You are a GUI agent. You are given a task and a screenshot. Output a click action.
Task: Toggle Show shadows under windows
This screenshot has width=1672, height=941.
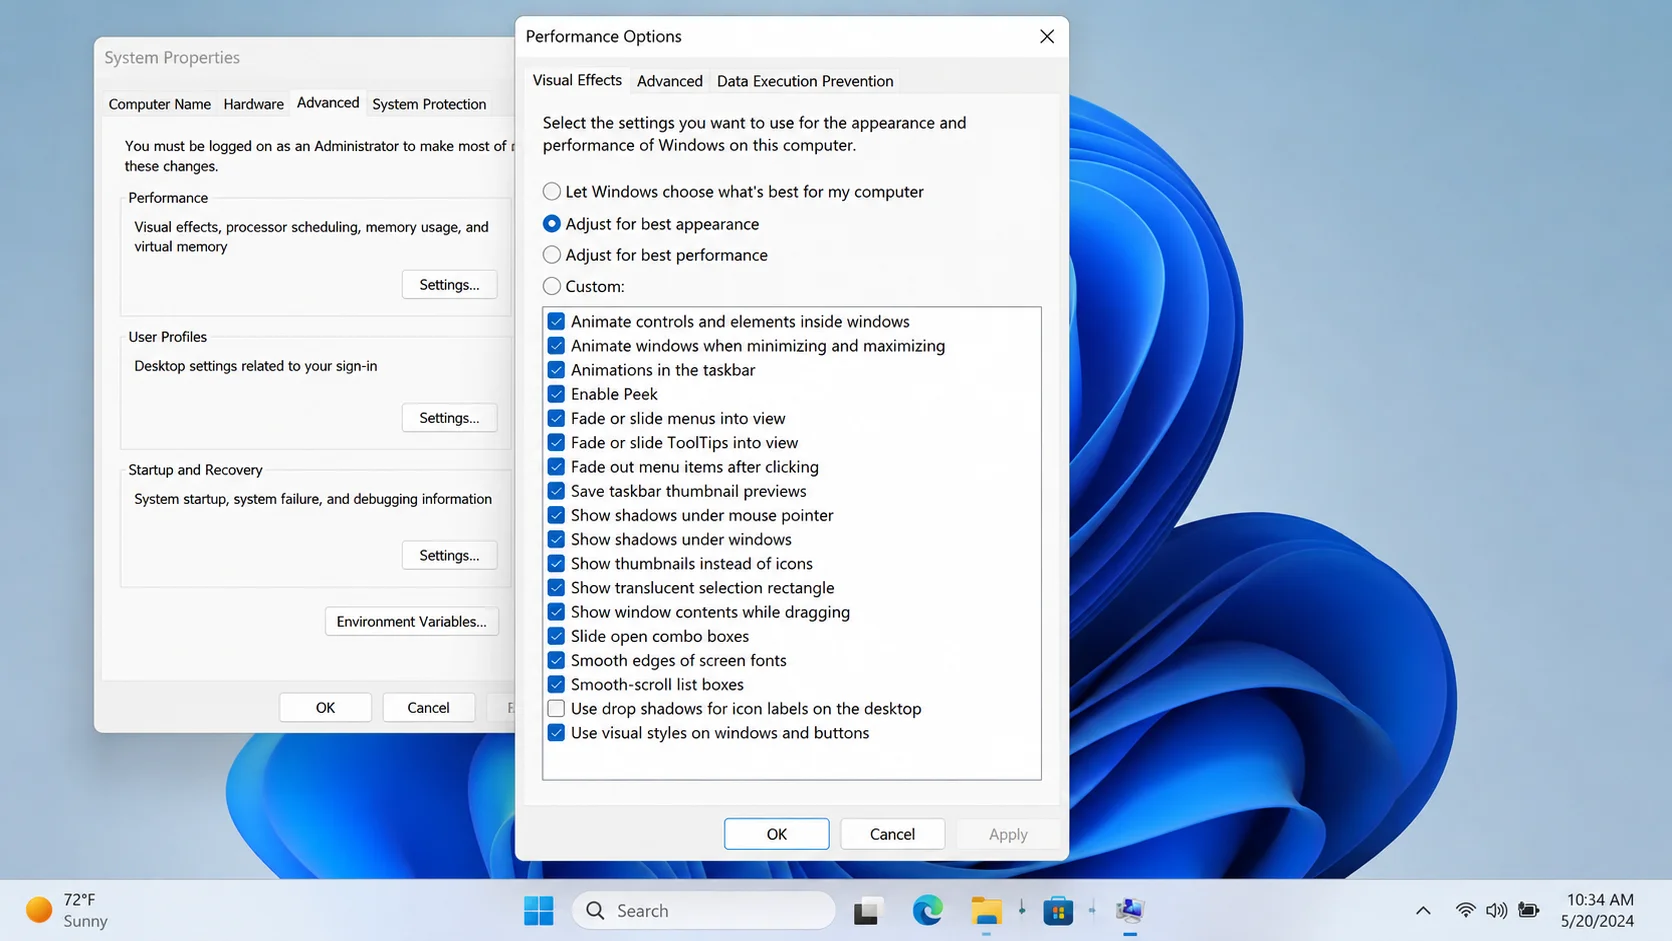556,539
